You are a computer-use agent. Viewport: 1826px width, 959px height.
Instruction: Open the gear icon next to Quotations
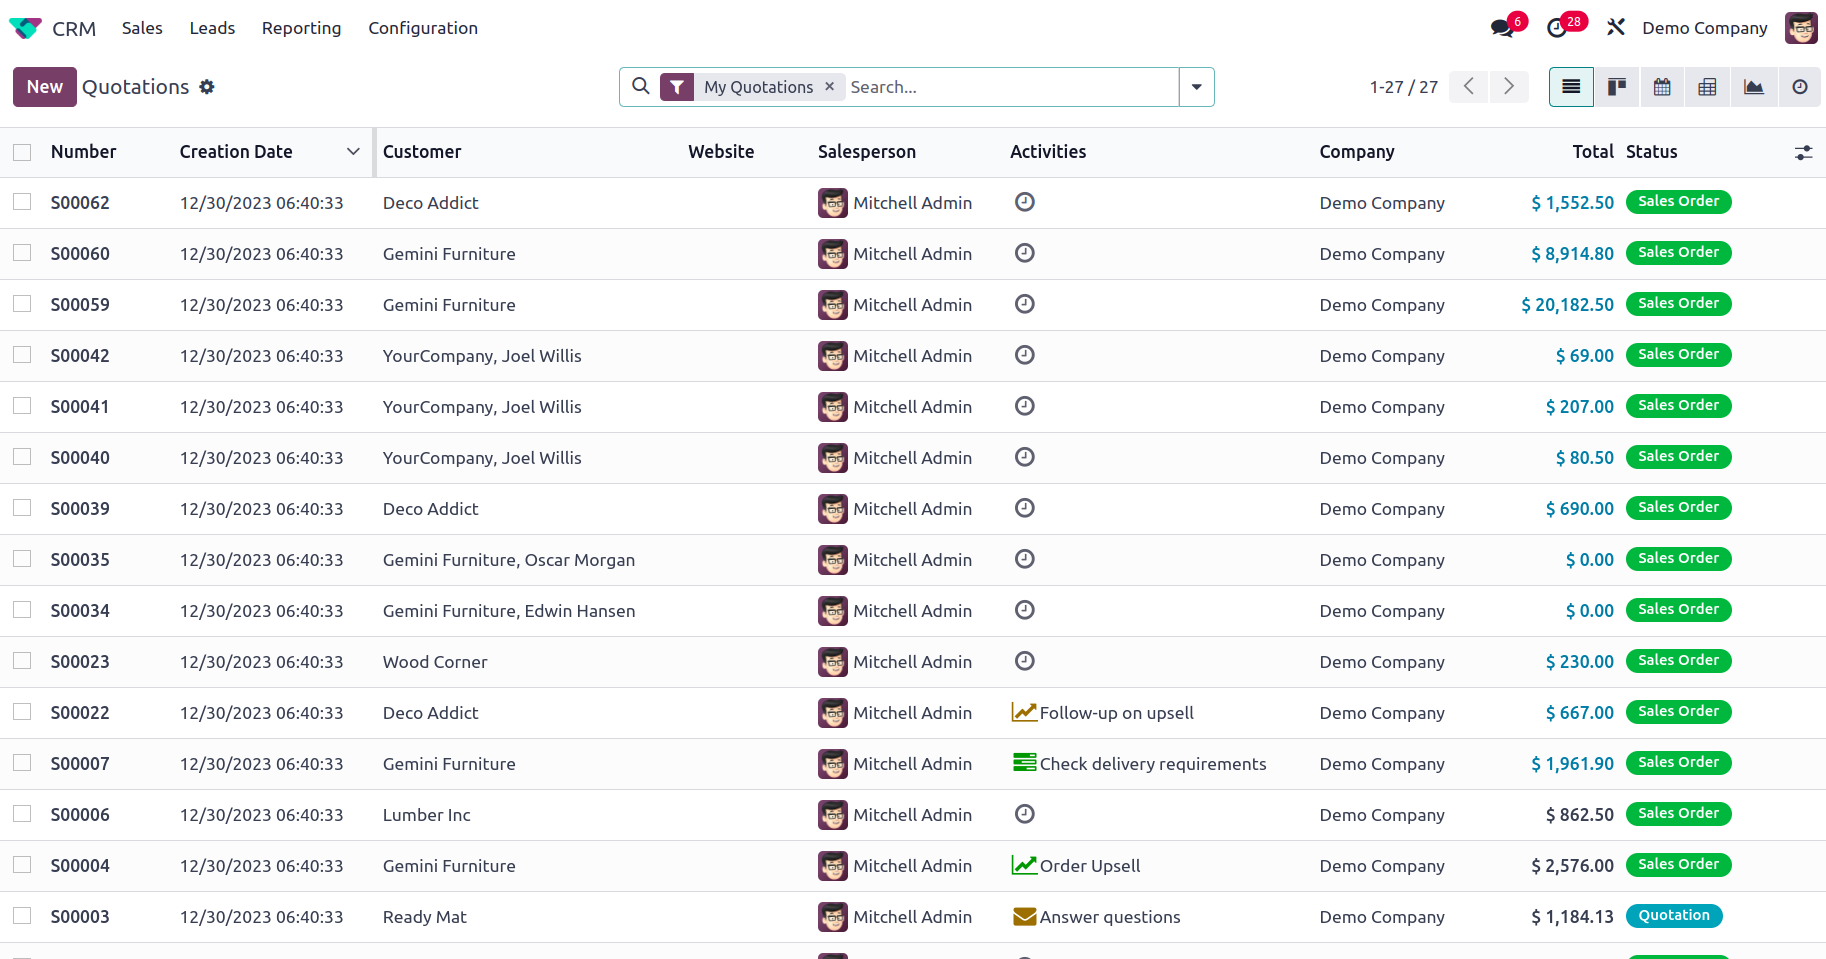[x=207, y=87]
